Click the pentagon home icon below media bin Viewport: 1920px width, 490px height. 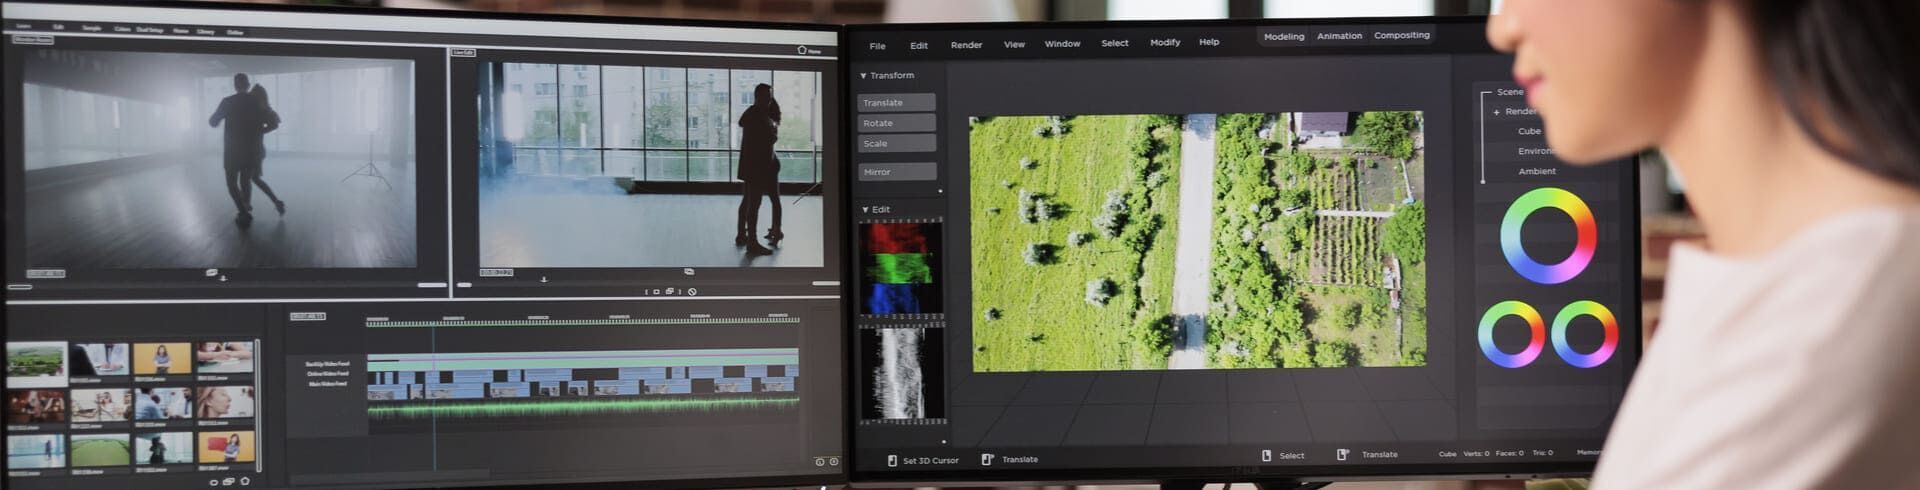(x=245, y=481)
